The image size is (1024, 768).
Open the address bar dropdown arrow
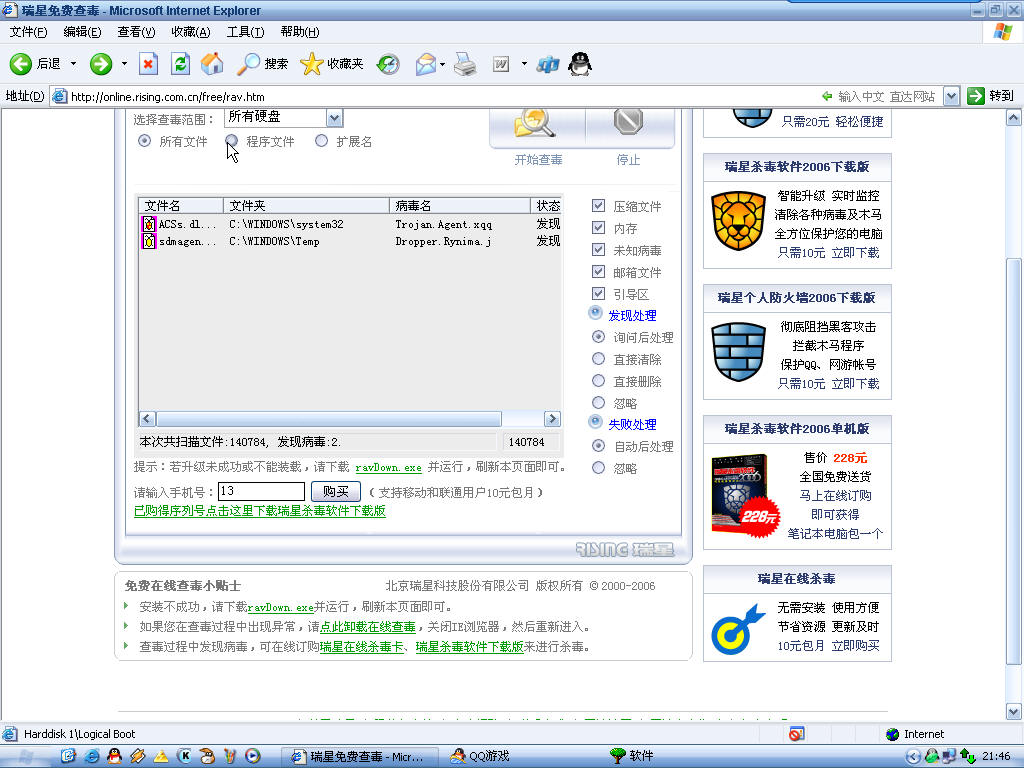point(952,97)
